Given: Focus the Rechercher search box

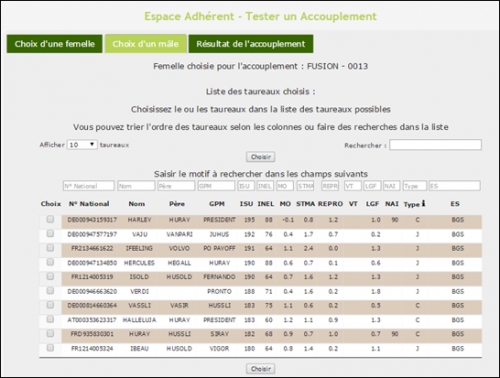Looking at the screenshot, I should (x=435, y=145).
